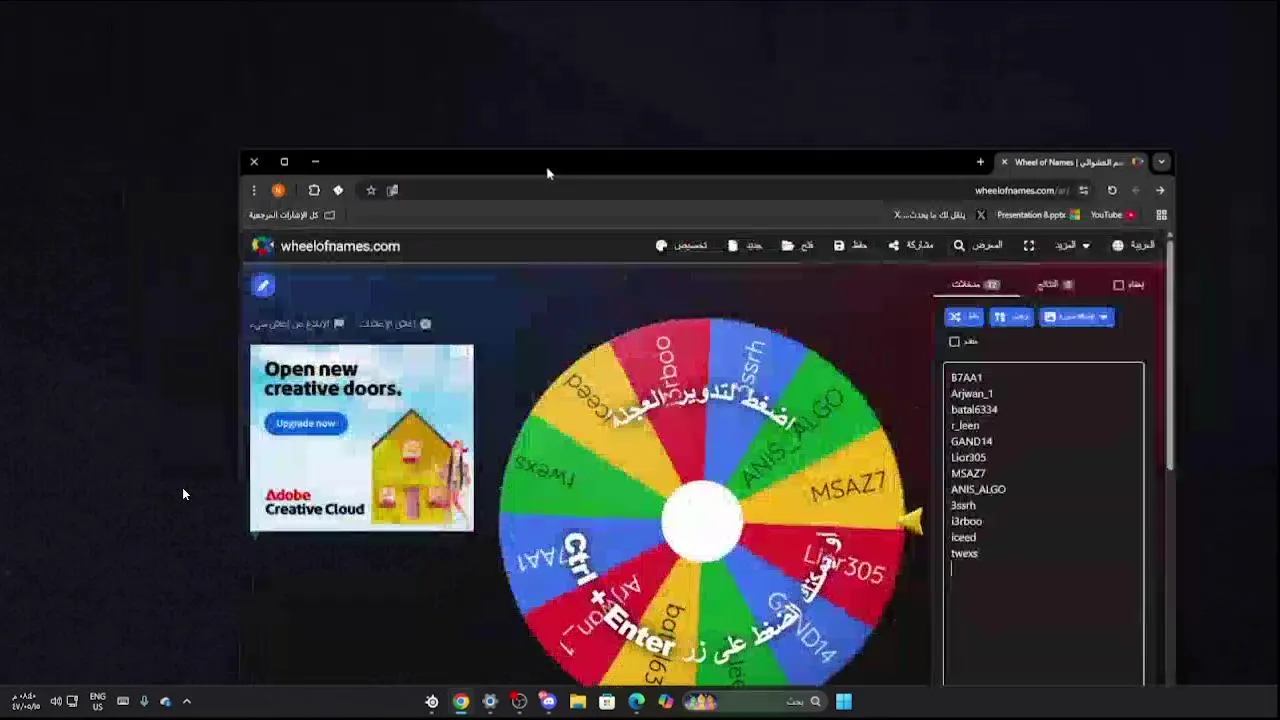The height and width of the screenshot is (720, 1280).
Task: Spin the wheel by clicking its white center
Action: point(703,522)
